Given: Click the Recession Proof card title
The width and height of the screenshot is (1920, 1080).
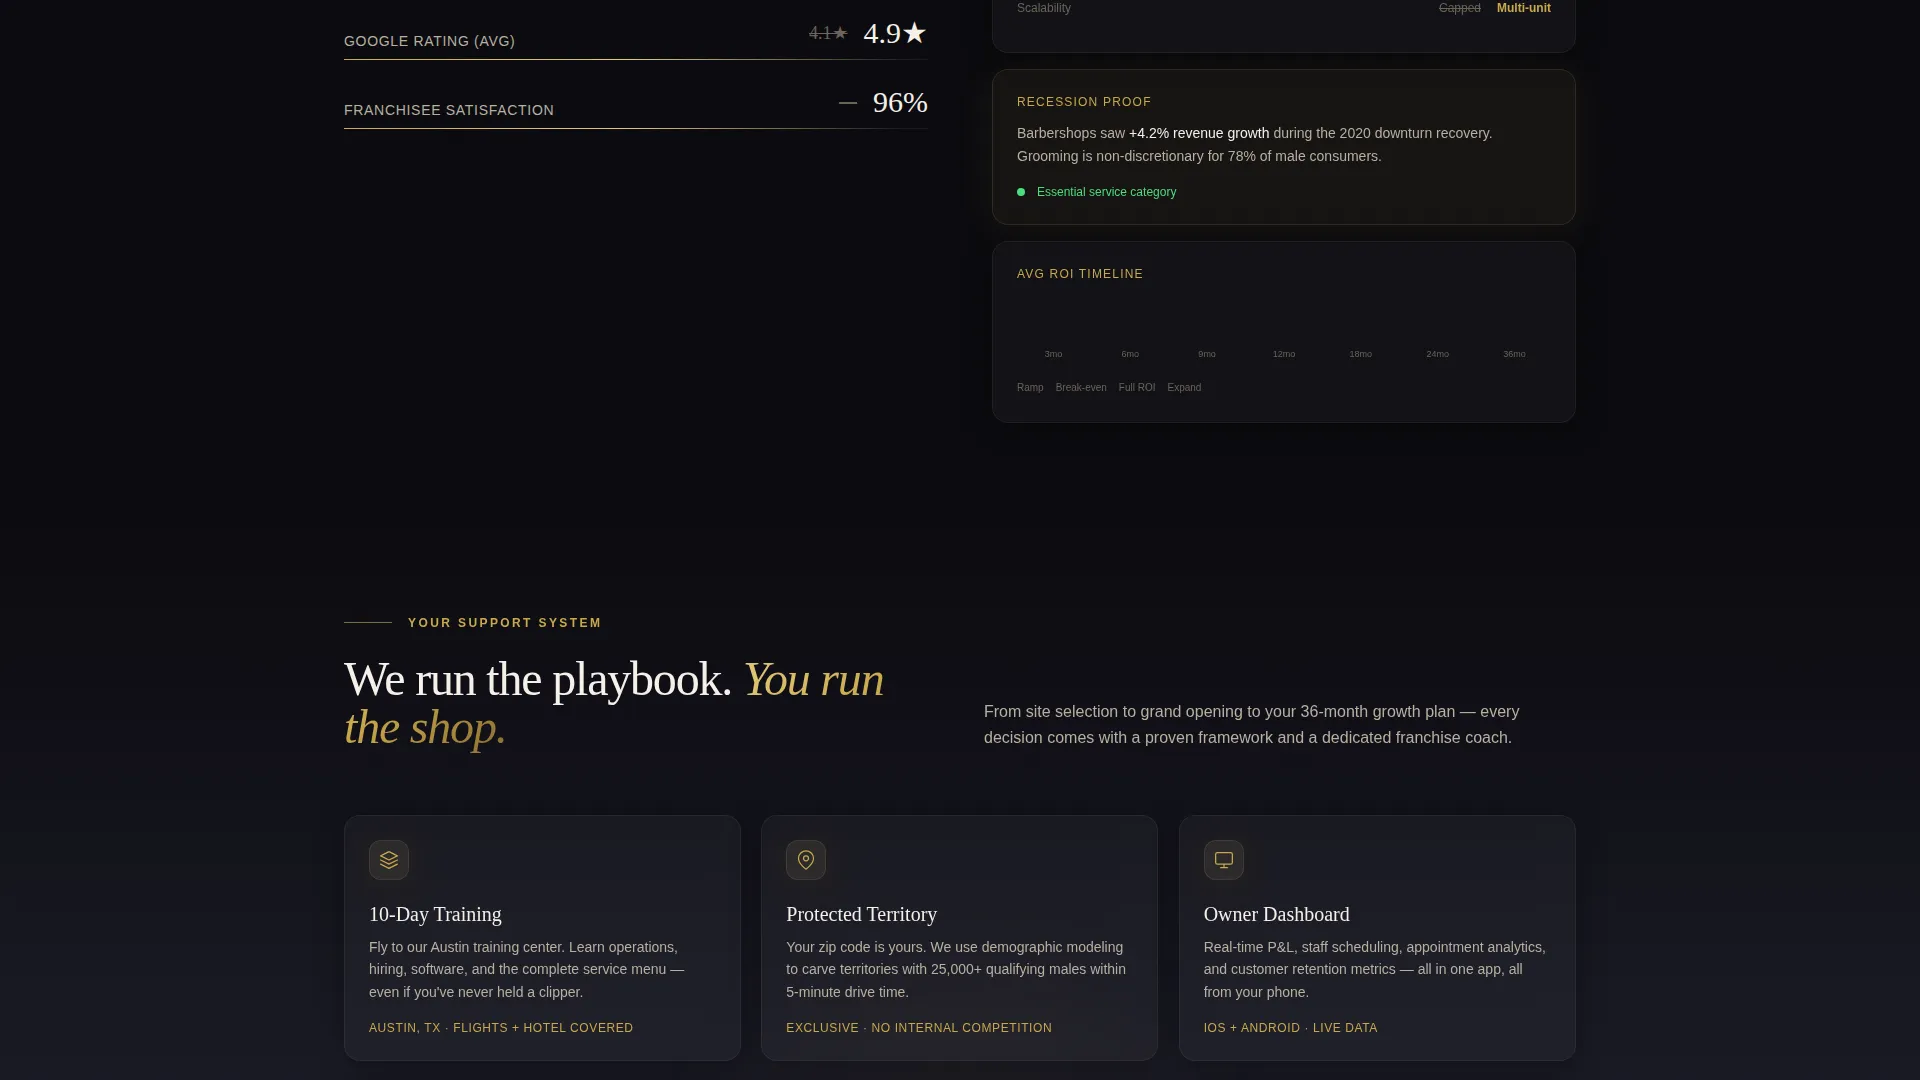Looking at the screenshot, I should click(x=1084, y=102).
